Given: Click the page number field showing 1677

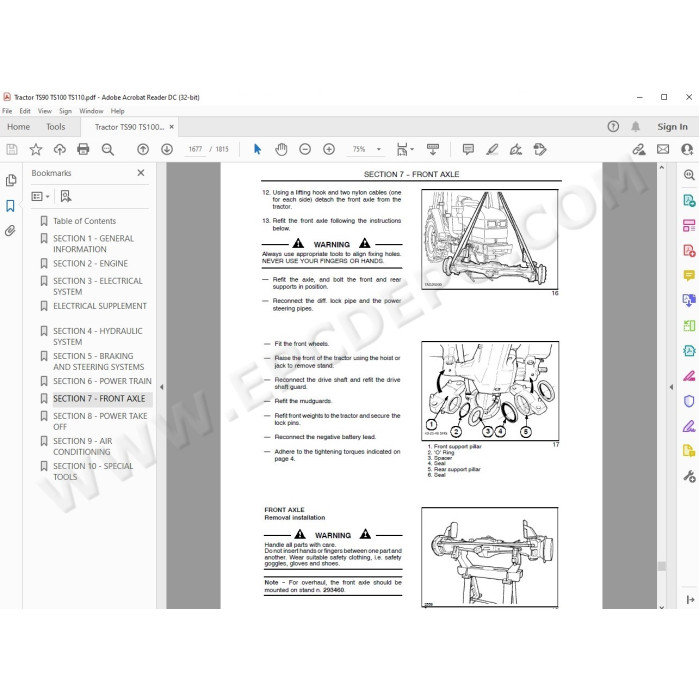Looking at the screenshot, I should (195, 149).
